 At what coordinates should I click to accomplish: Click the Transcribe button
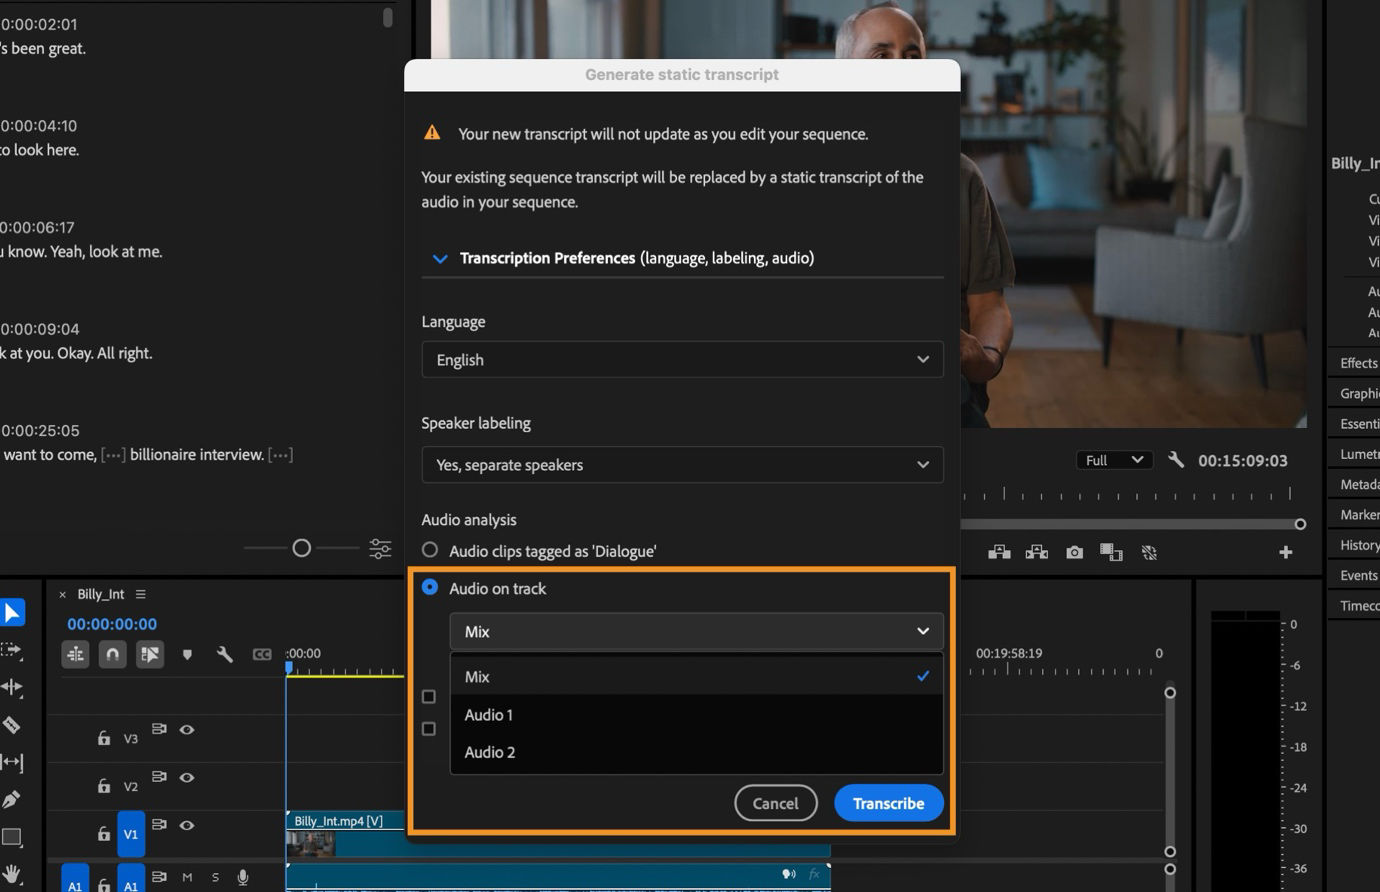(x=888, y=803)
